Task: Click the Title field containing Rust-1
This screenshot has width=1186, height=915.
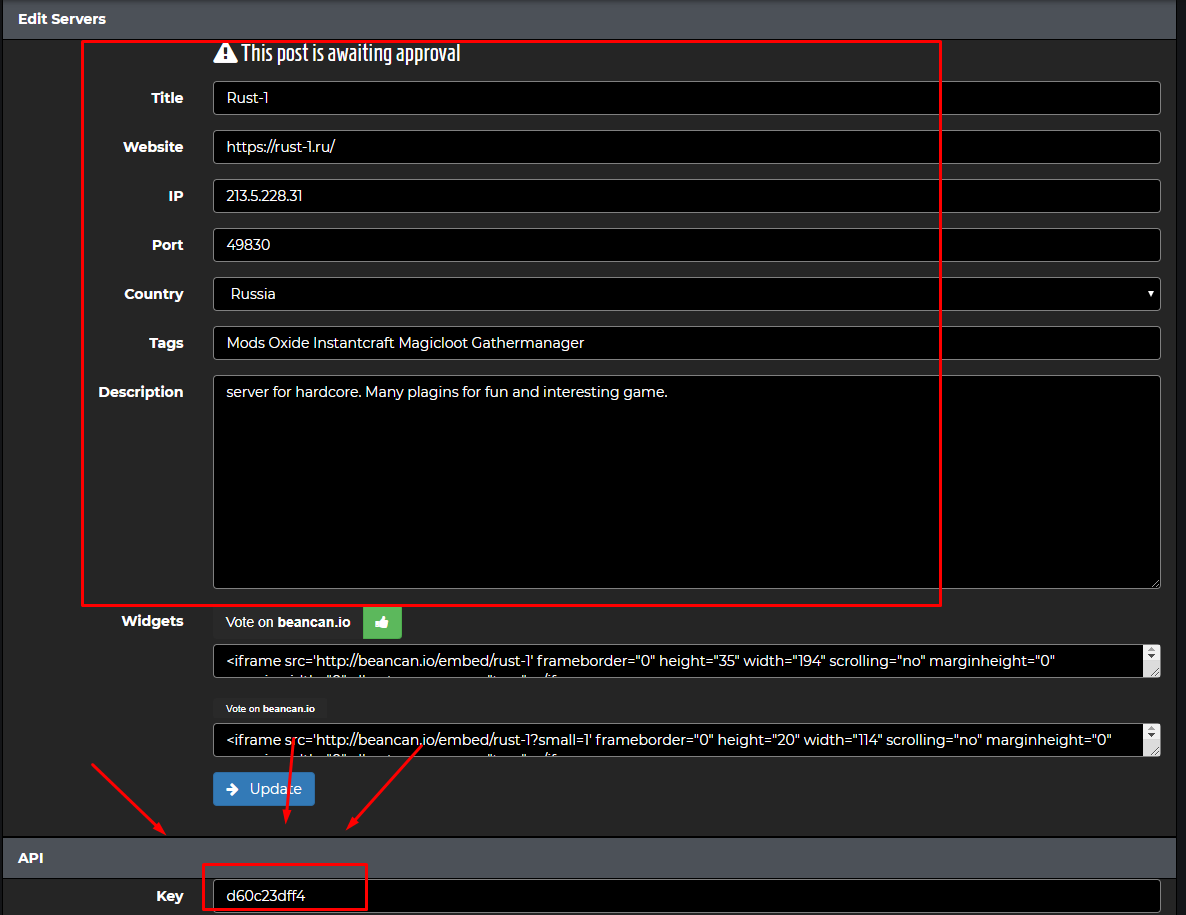Action: [x=686, y=98]
